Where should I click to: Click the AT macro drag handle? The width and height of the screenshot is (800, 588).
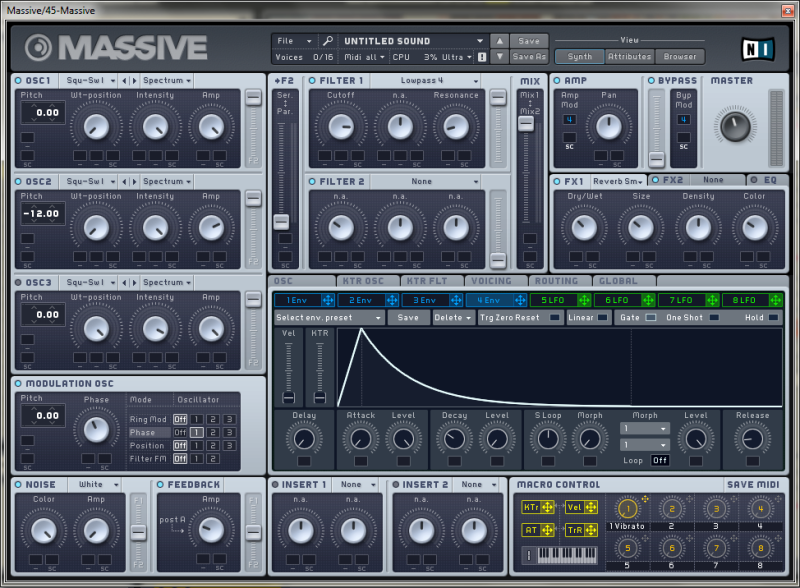coord(547,530)
